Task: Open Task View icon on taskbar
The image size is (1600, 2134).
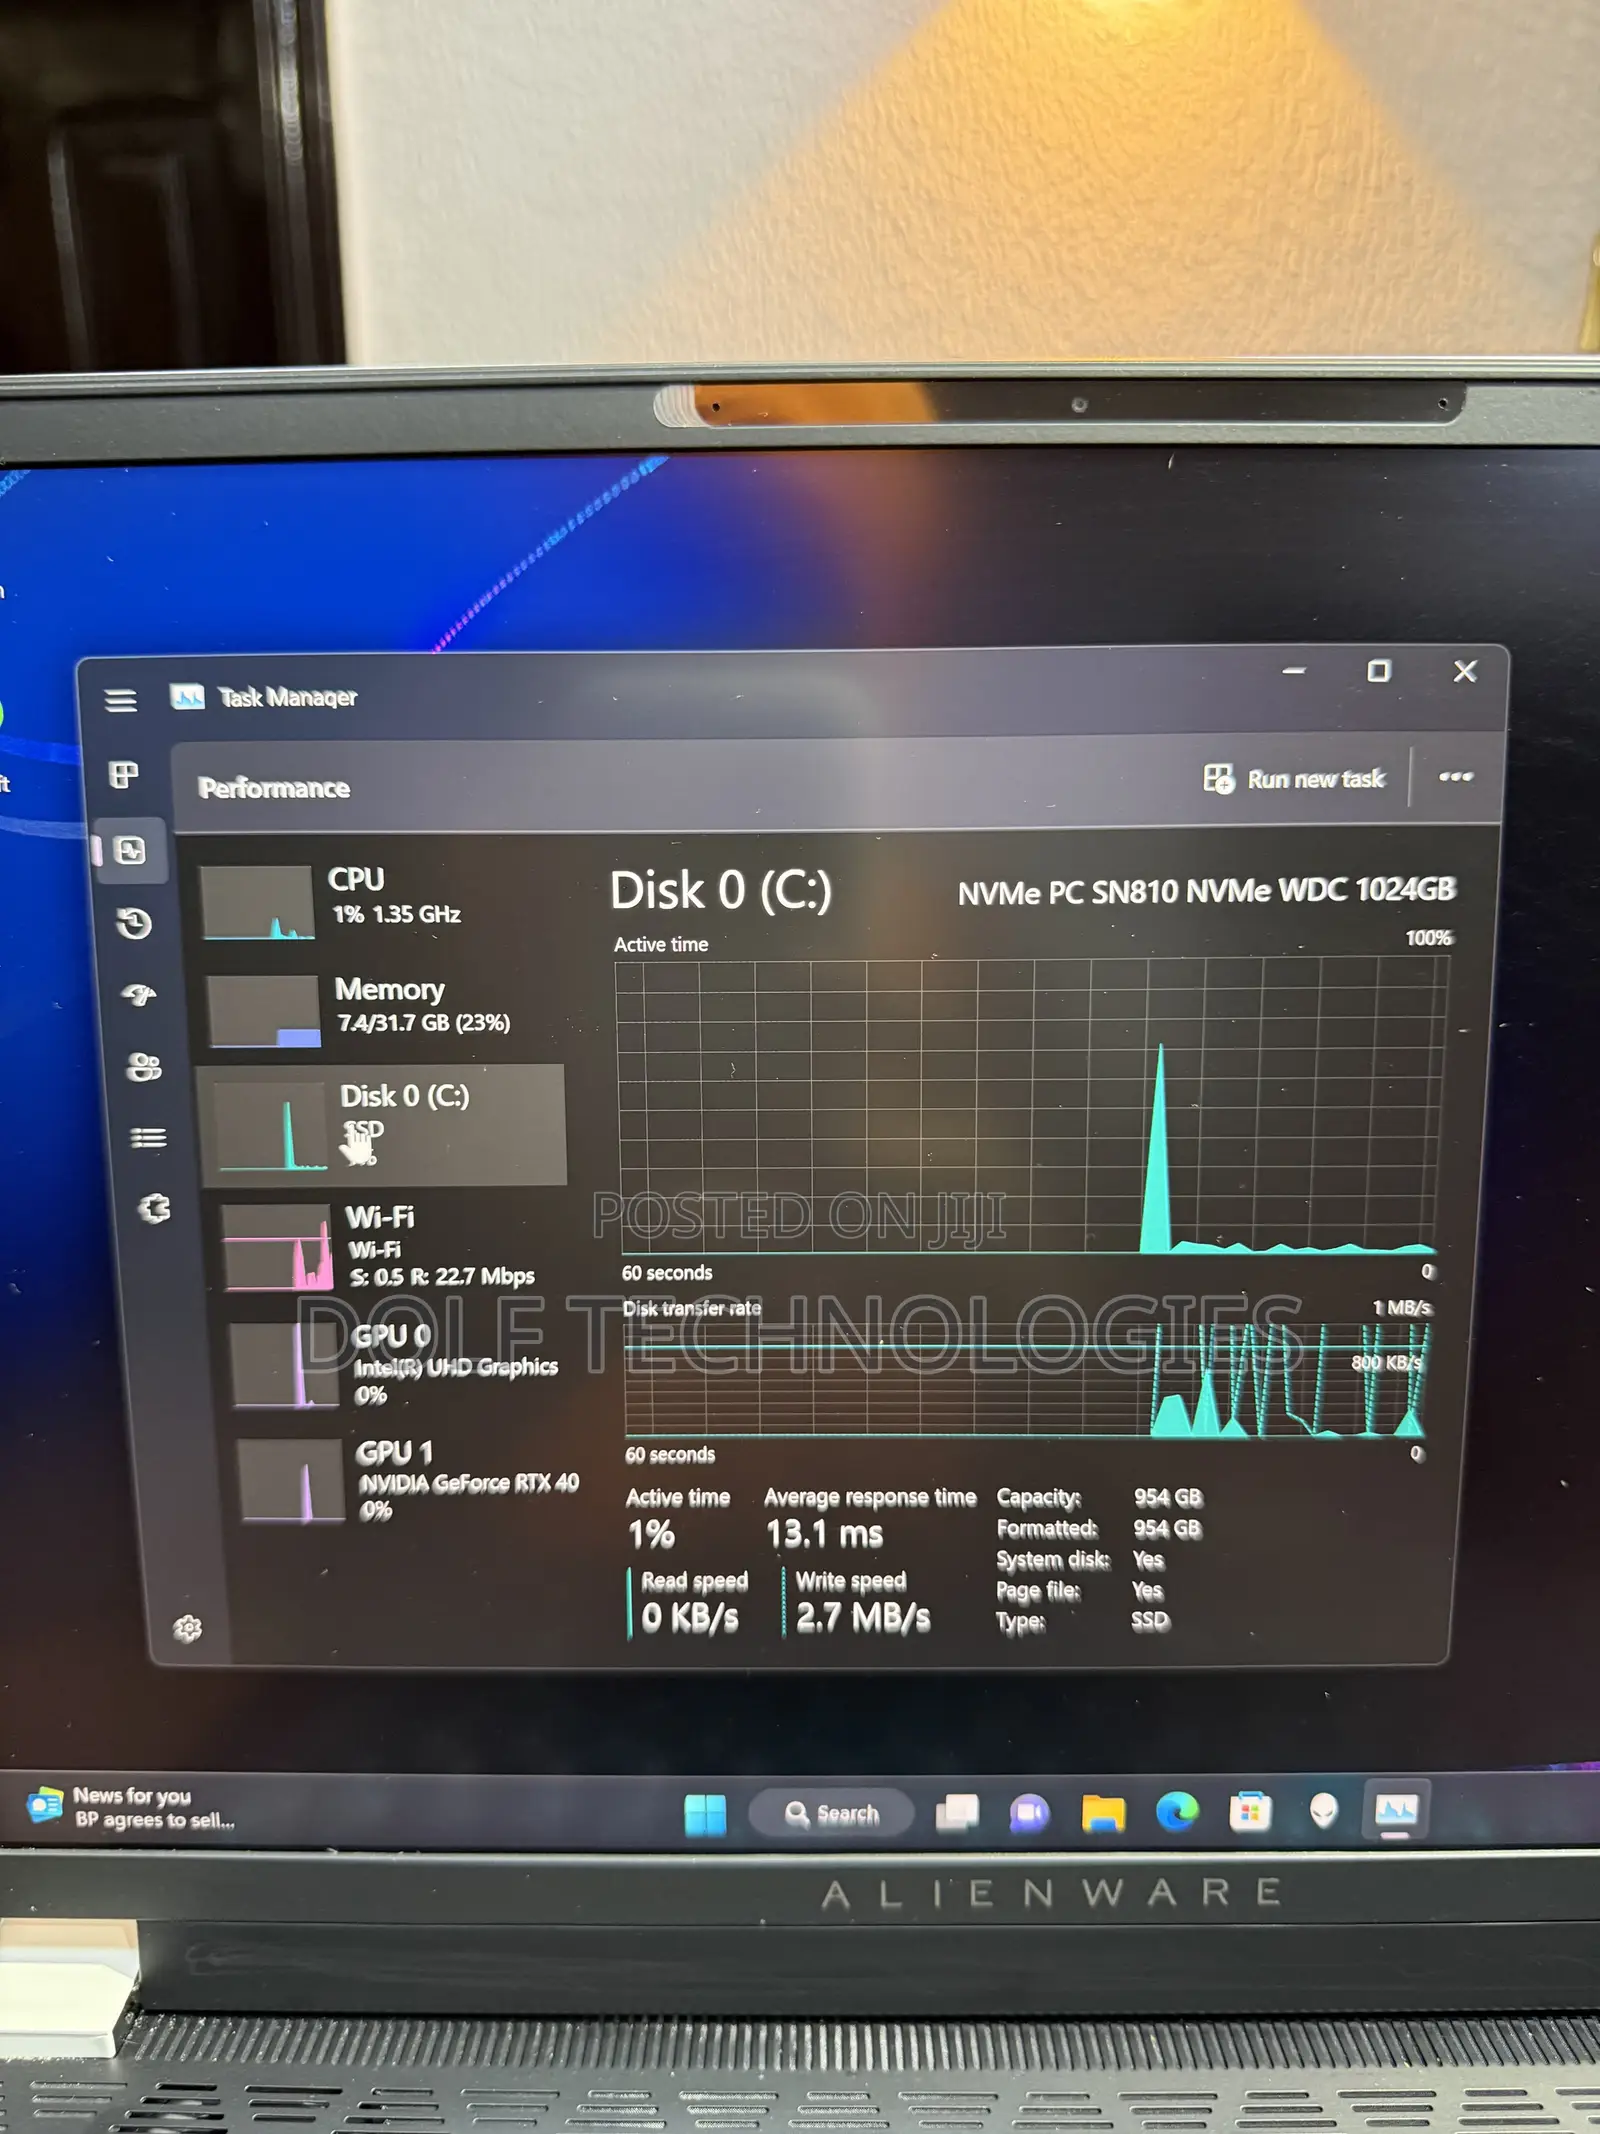Action: pos(957,1813)
